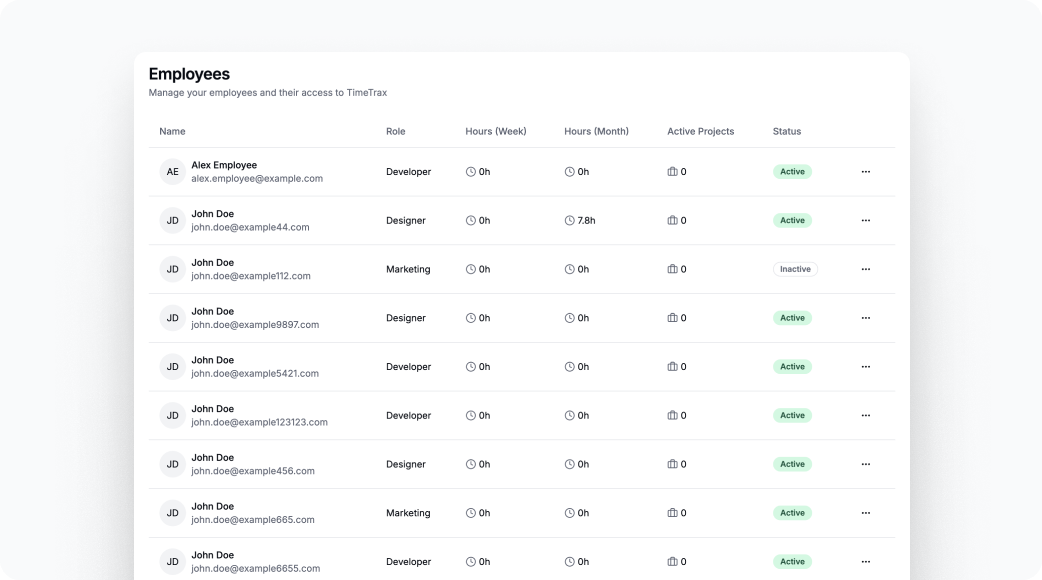Click john.doe@example6655.com email
The height and width of the screenshot is (580, 1042).
256,569
